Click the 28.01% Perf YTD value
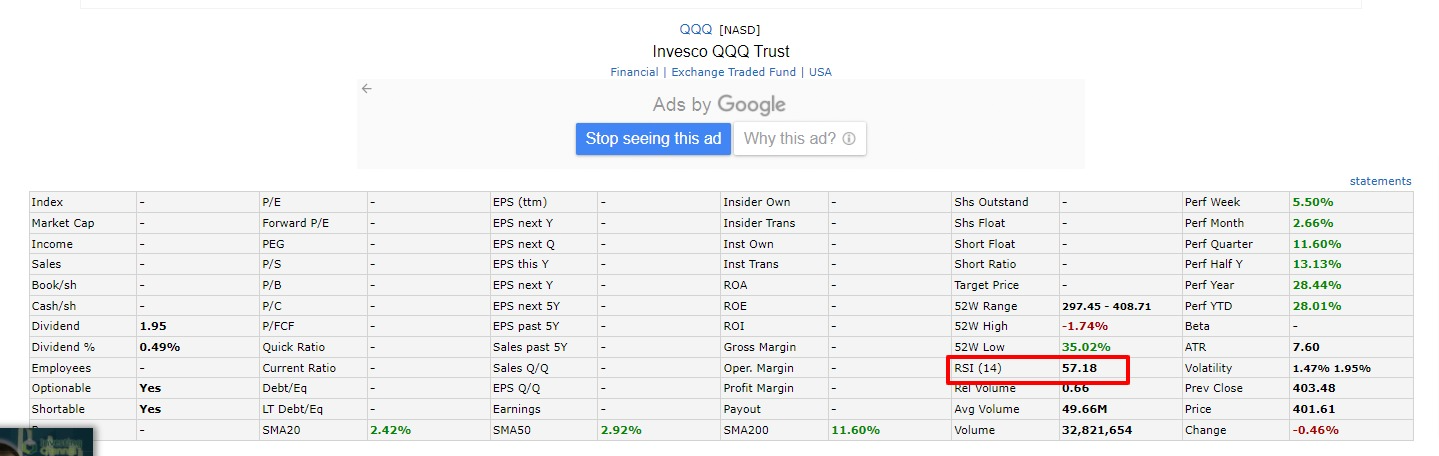 [1317, 306]
